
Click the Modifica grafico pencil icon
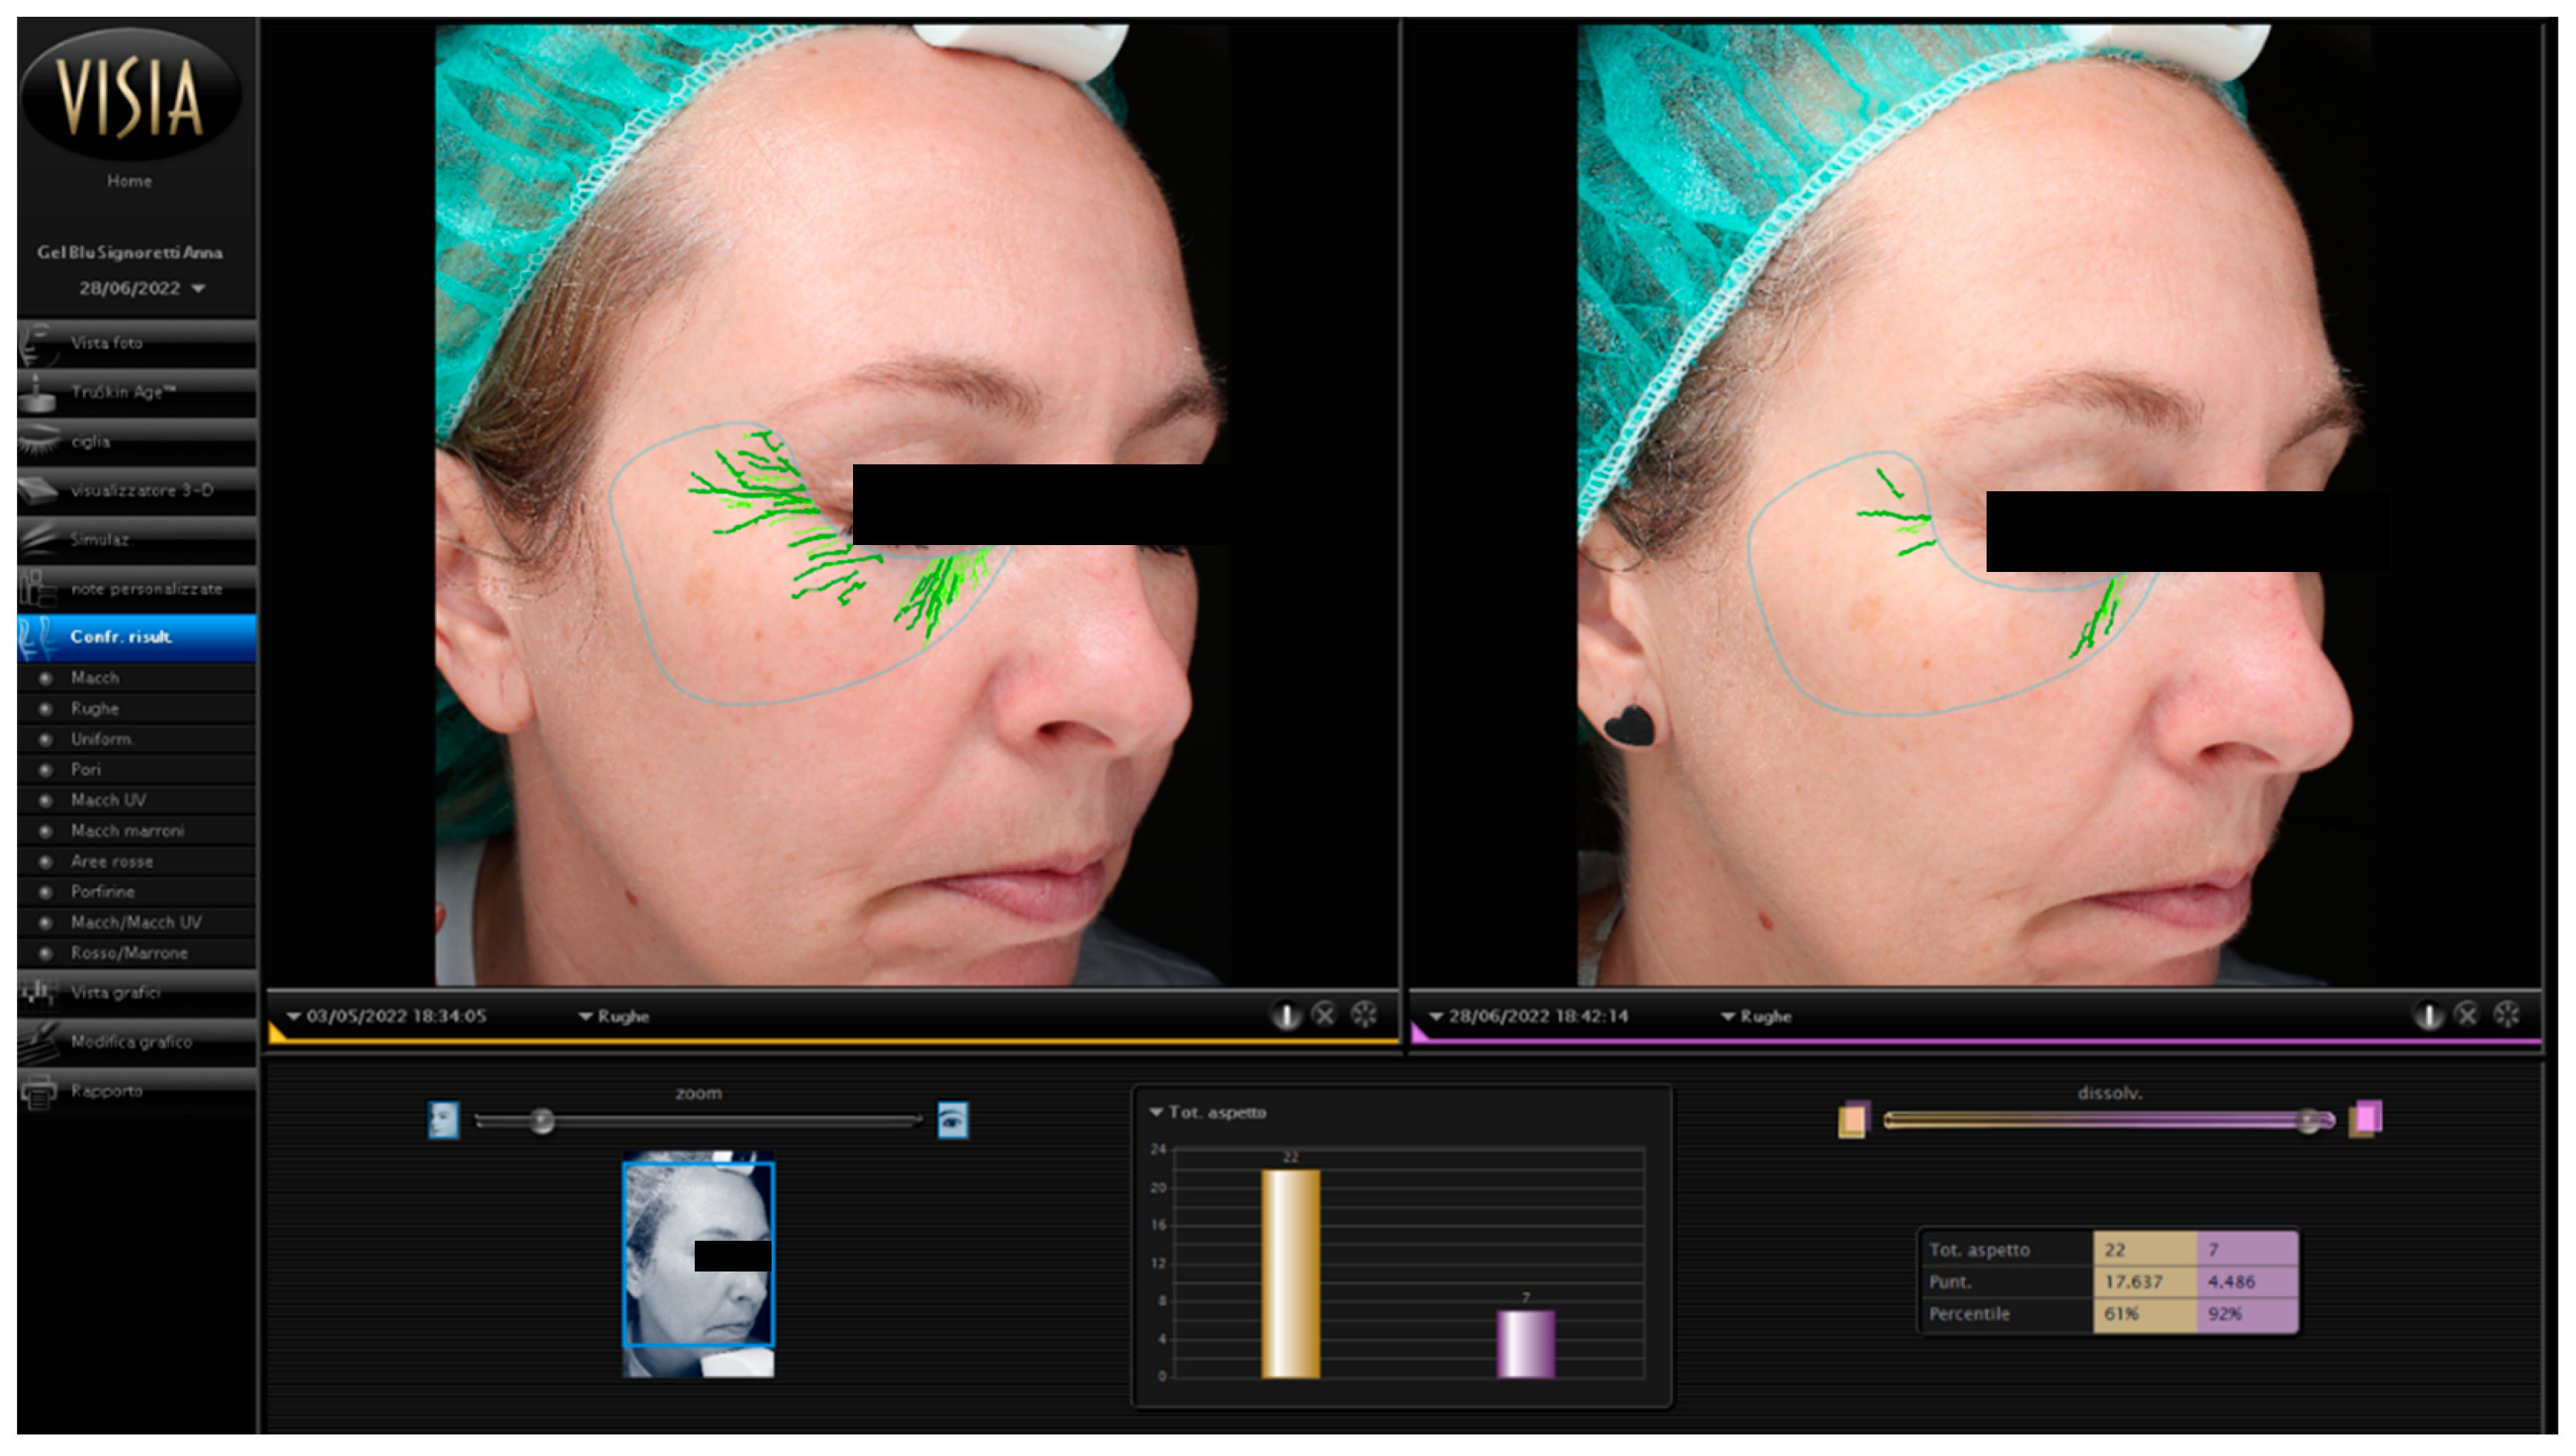[x=38, y=1042]
